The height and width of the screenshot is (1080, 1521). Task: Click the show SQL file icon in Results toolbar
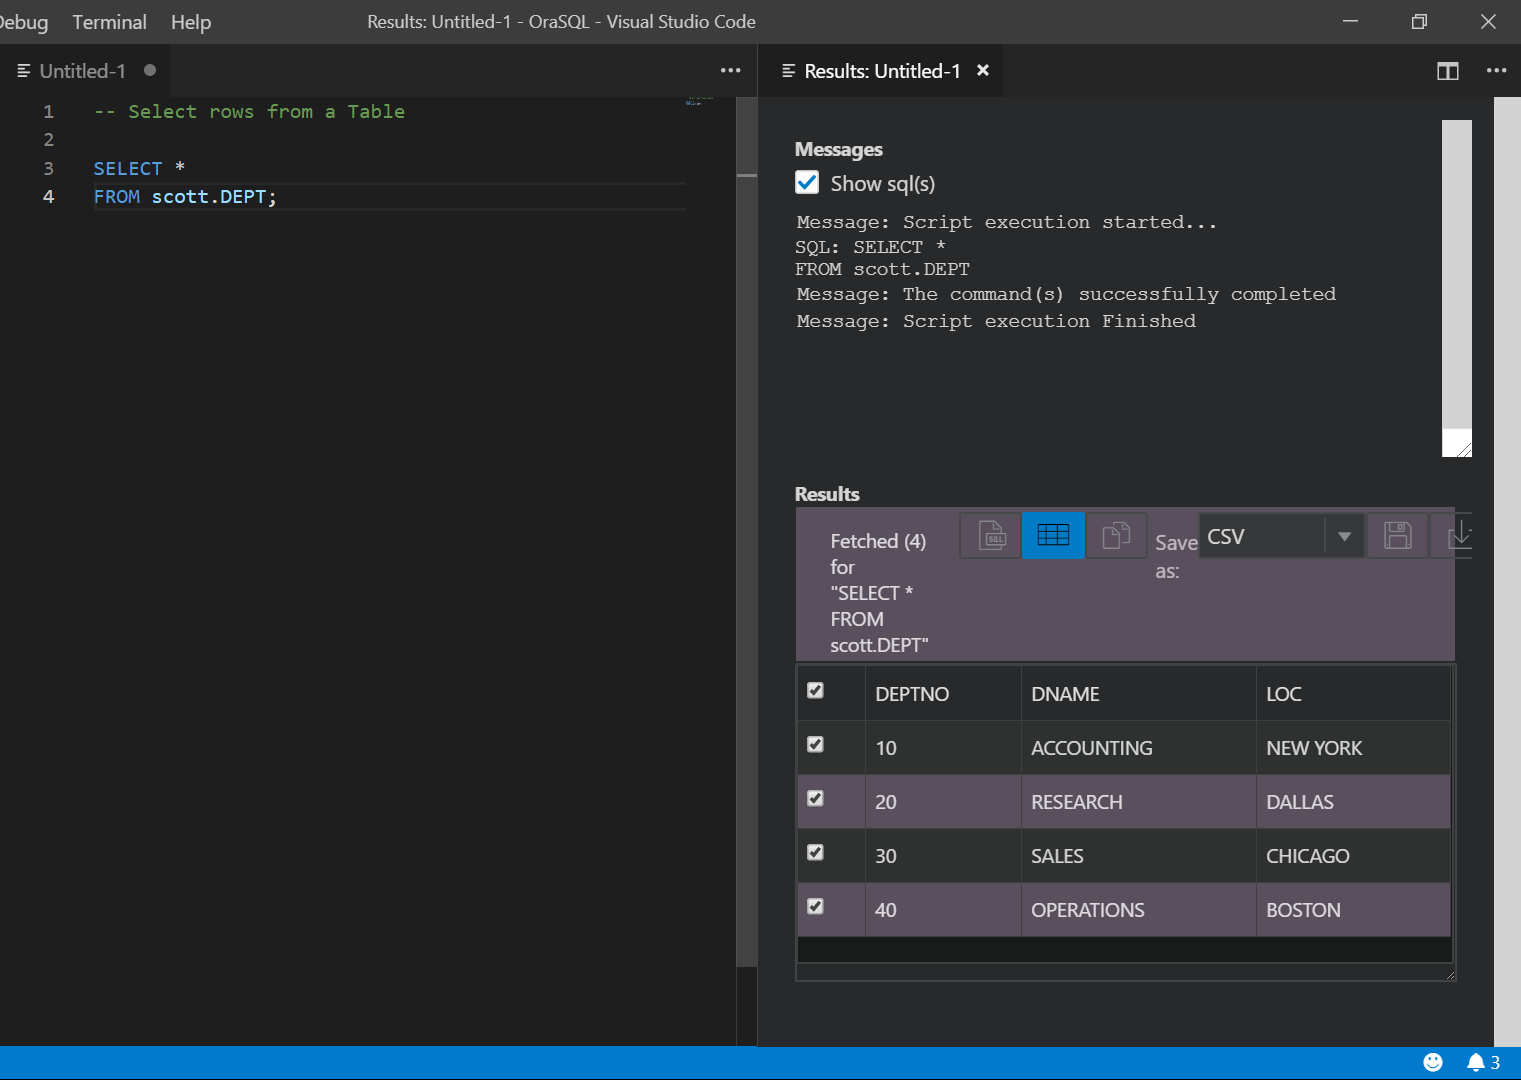click(991, 535)
